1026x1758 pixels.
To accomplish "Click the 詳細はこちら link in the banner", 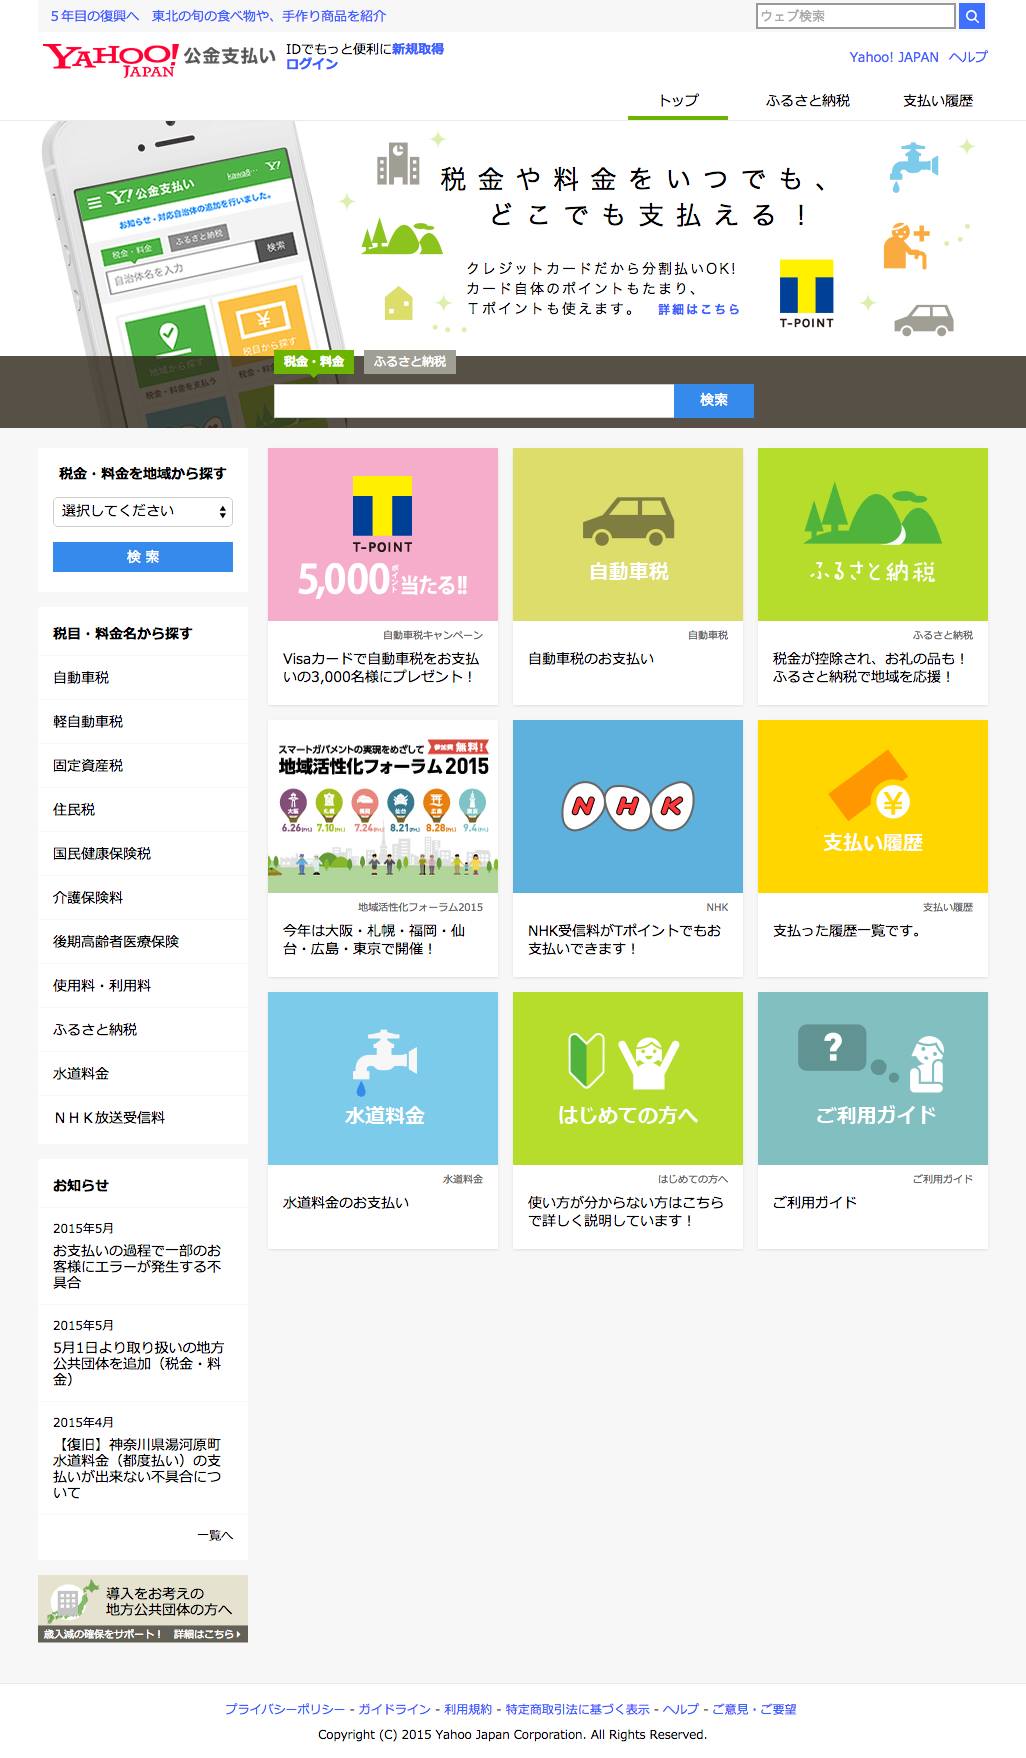I will click(x=699, y=310).
